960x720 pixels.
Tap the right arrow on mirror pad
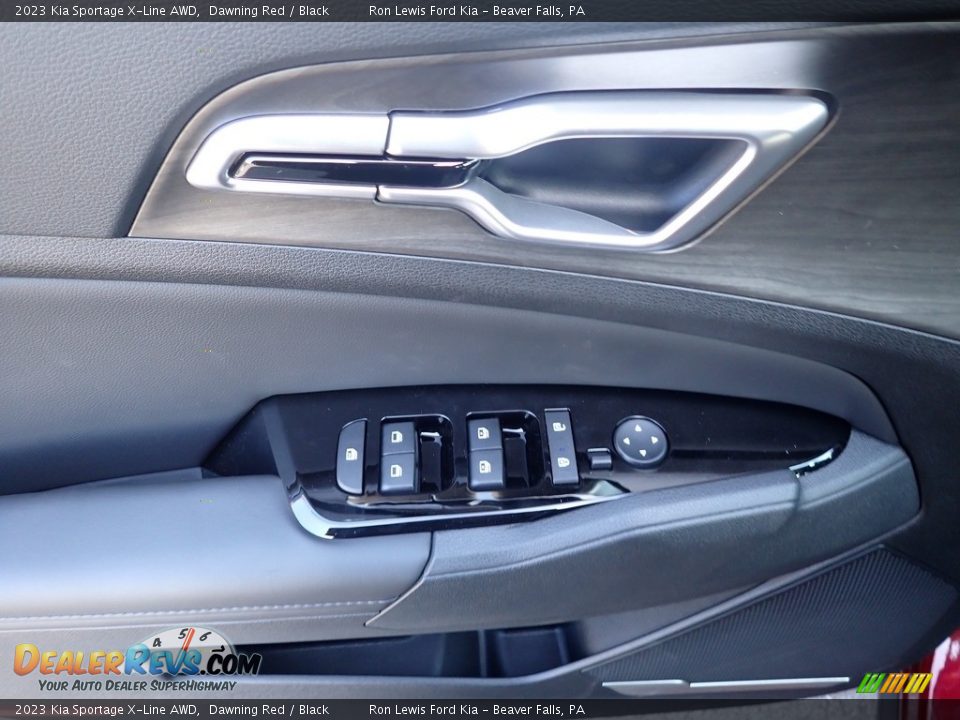click(655, 441)
